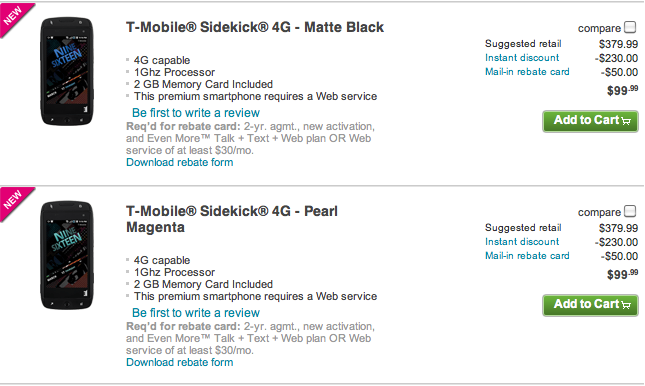Click Mail-in rebate card link for Pearl Magenta

[527, 256]
